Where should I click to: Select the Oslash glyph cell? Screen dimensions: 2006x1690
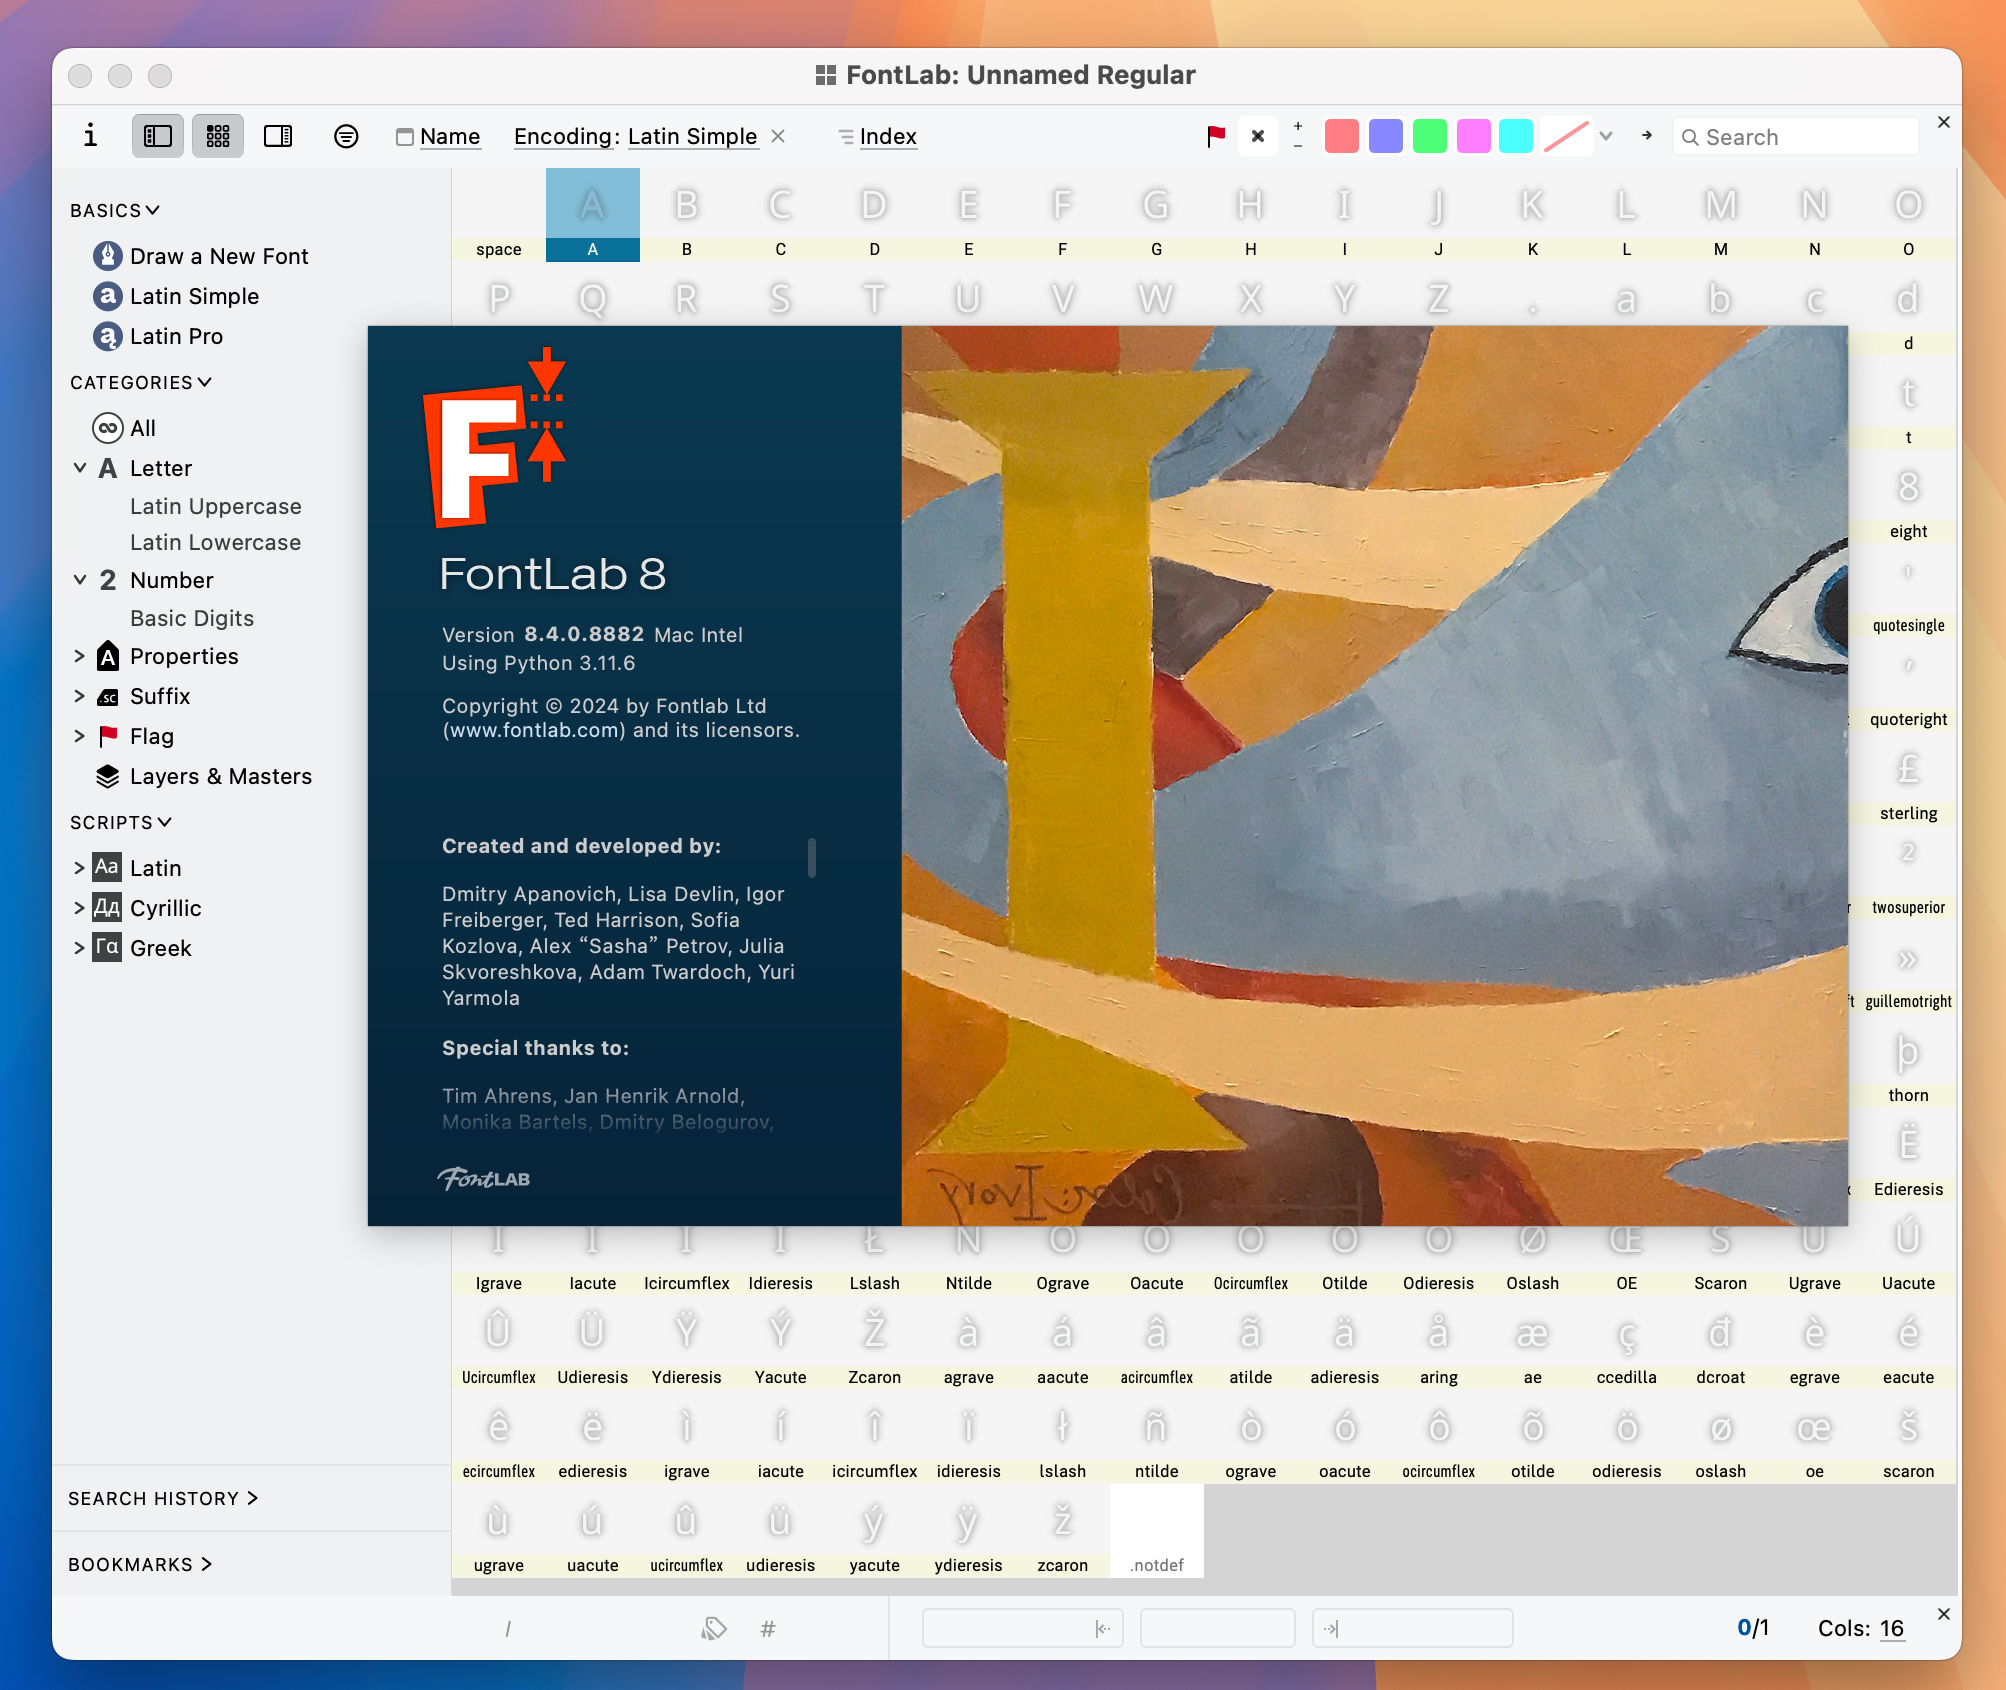pyautogui.click(x=1533, y=1262)
